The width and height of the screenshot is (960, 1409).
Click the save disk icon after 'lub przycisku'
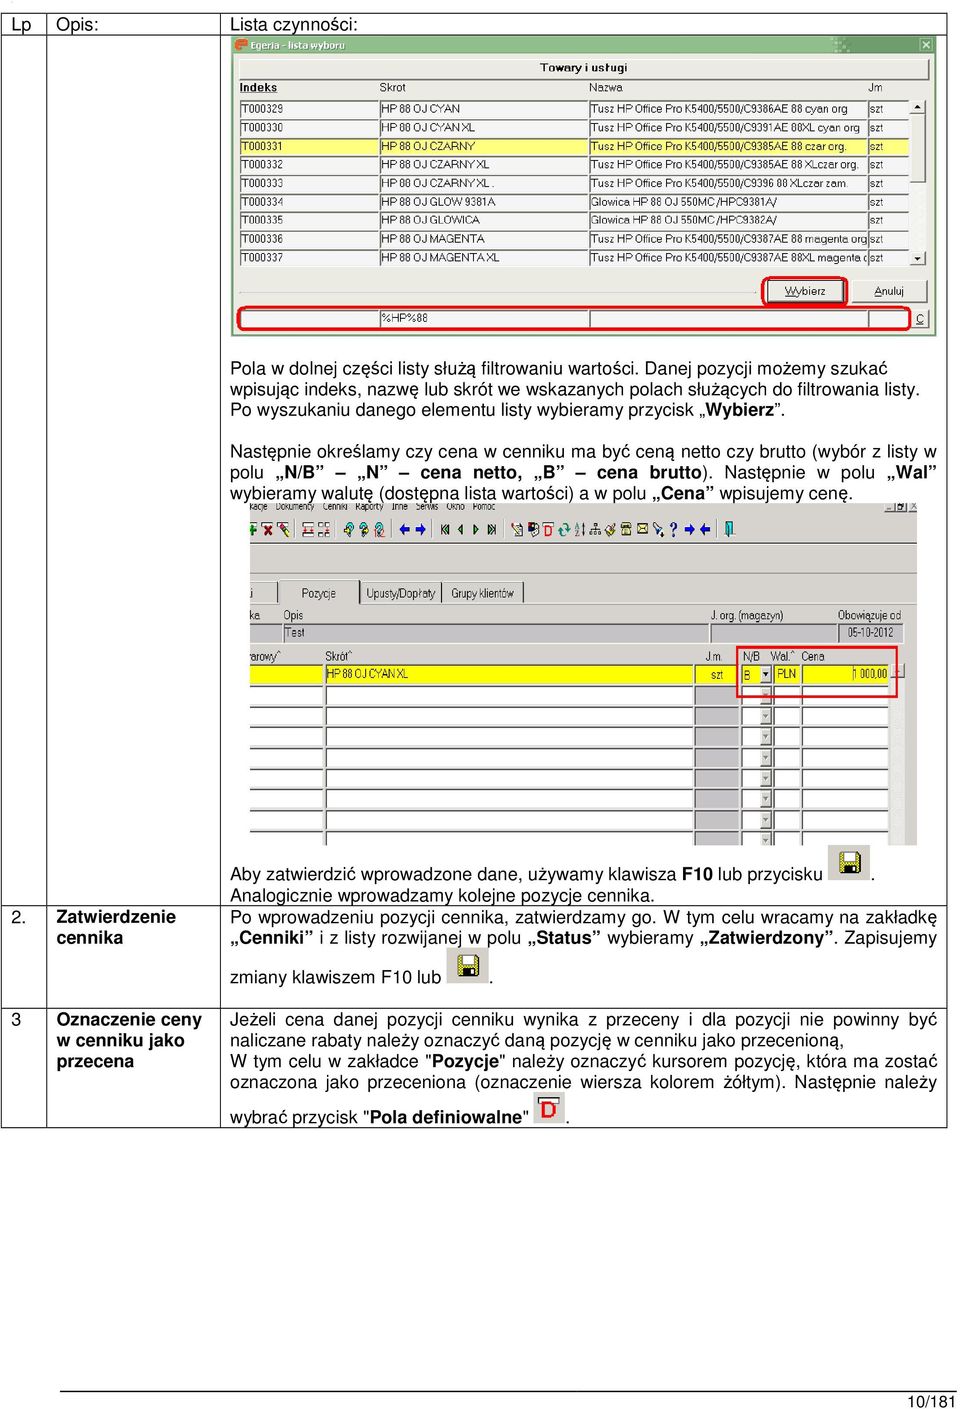click(849, 862)
